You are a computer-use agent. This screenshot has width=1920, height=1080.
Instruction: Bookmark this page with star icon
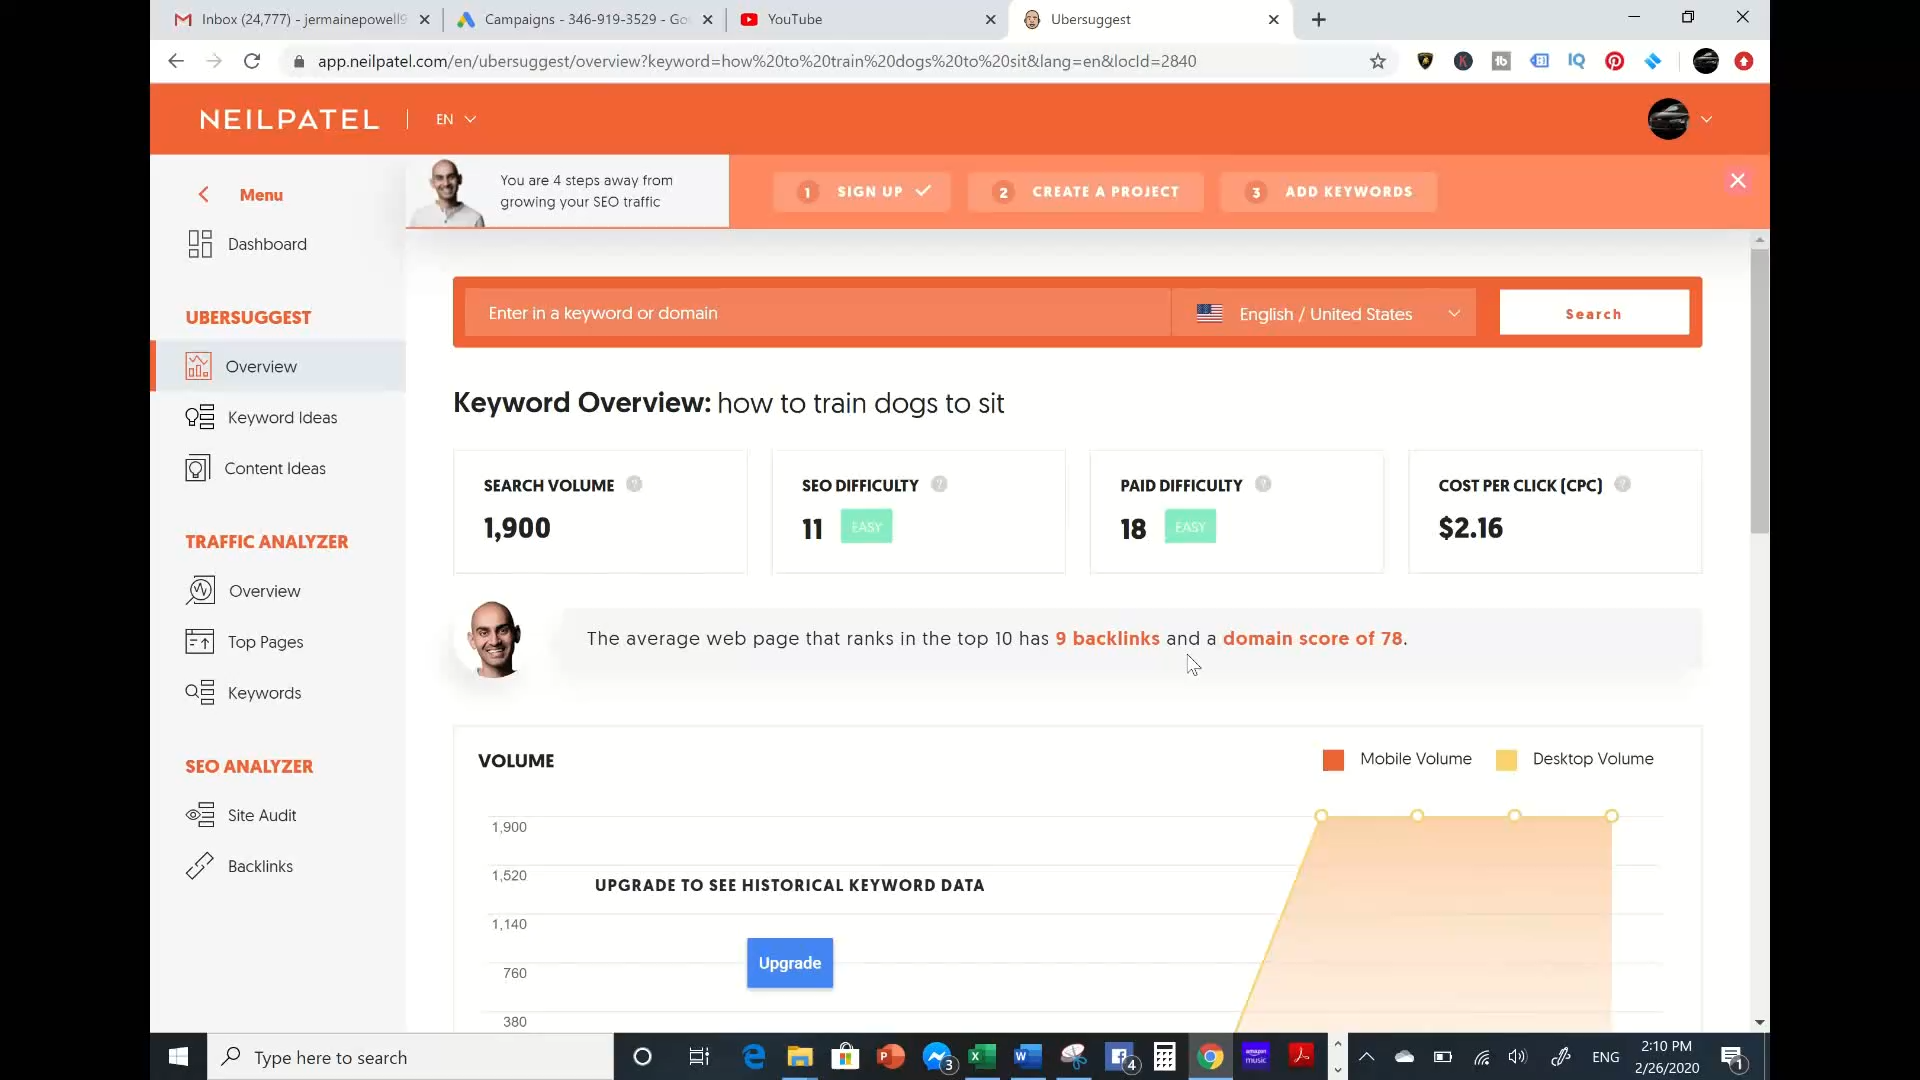coord(1378,61)
